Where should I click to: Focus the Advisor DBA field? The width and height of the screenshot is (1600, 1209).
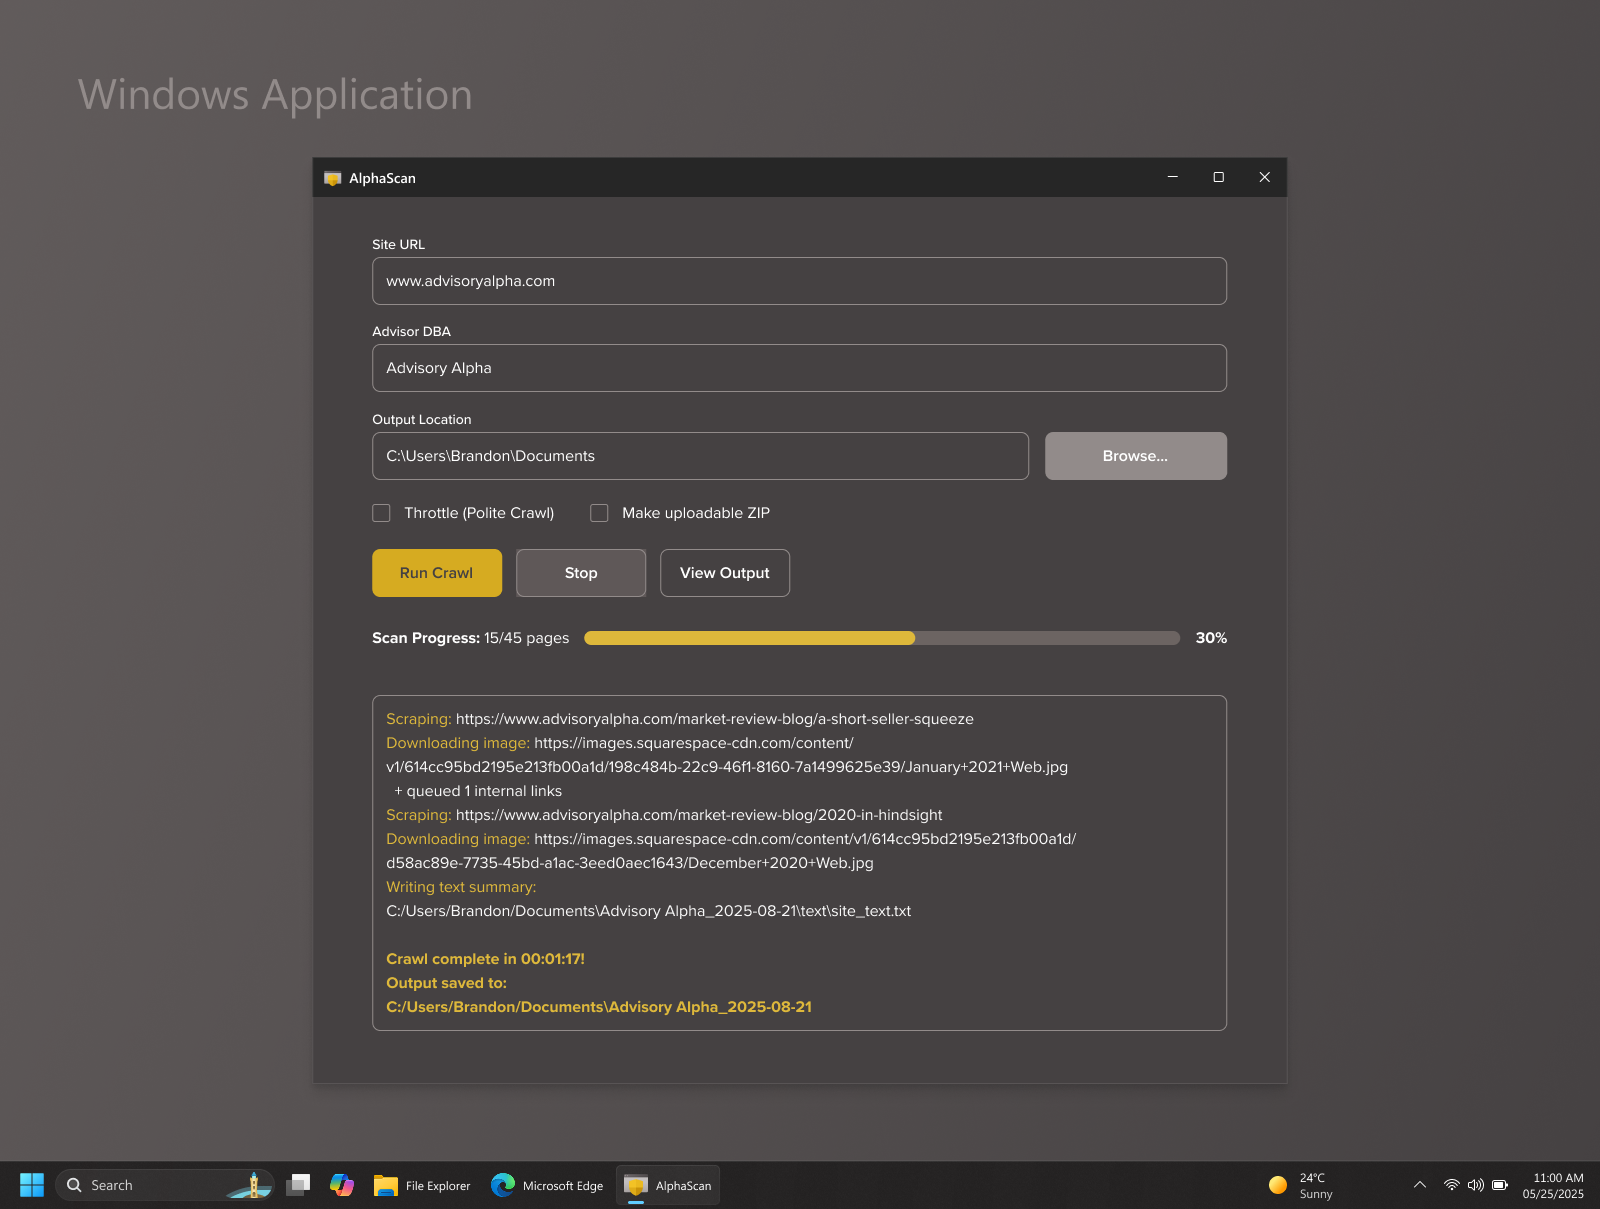tap(799, 368)
